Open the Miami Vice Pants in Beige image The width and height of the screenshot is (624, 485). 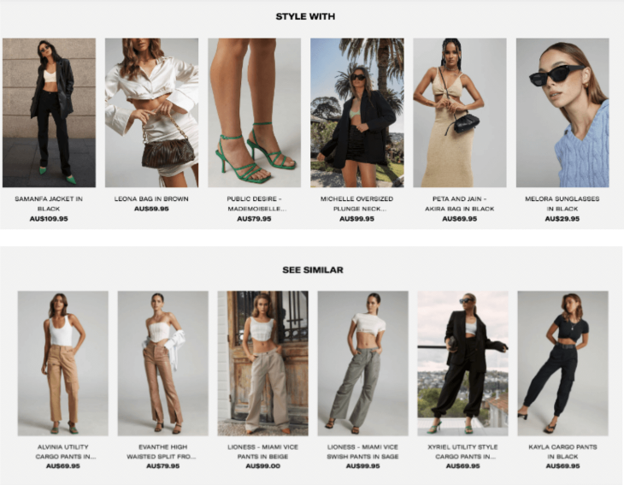tap(263, 363)
